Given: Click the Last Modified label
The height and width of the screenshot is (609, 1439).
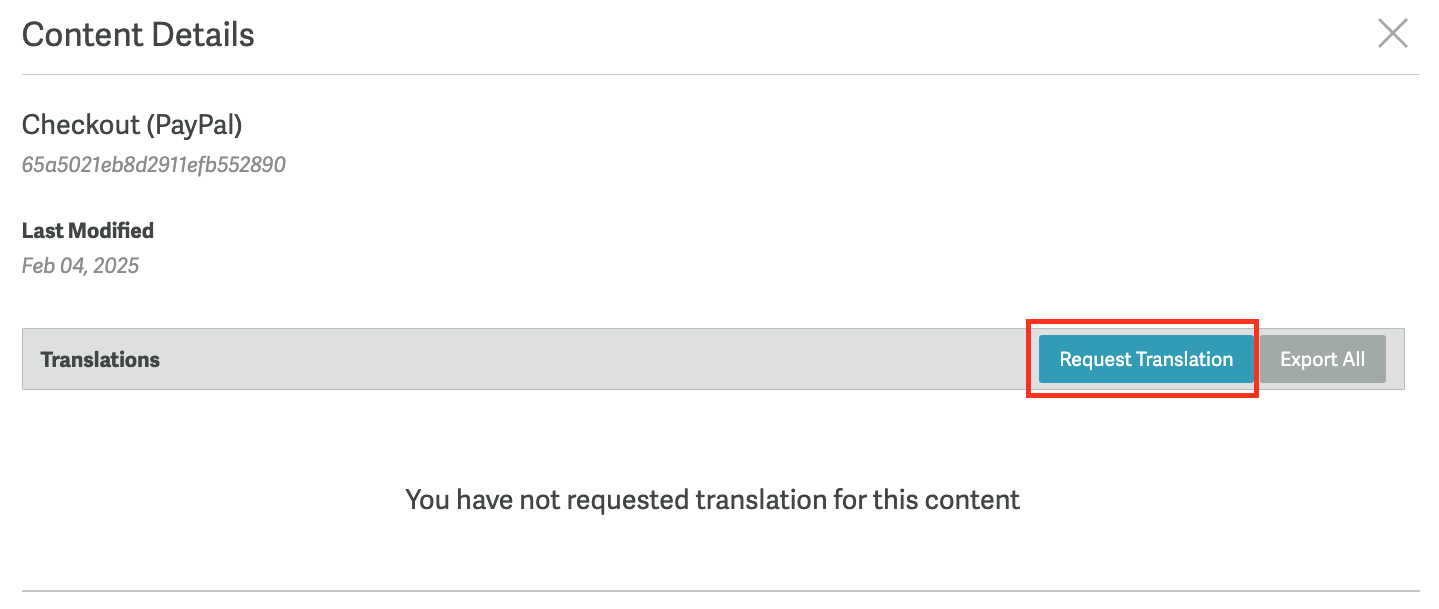Looking at the screenshot, I should coord(88,231).
